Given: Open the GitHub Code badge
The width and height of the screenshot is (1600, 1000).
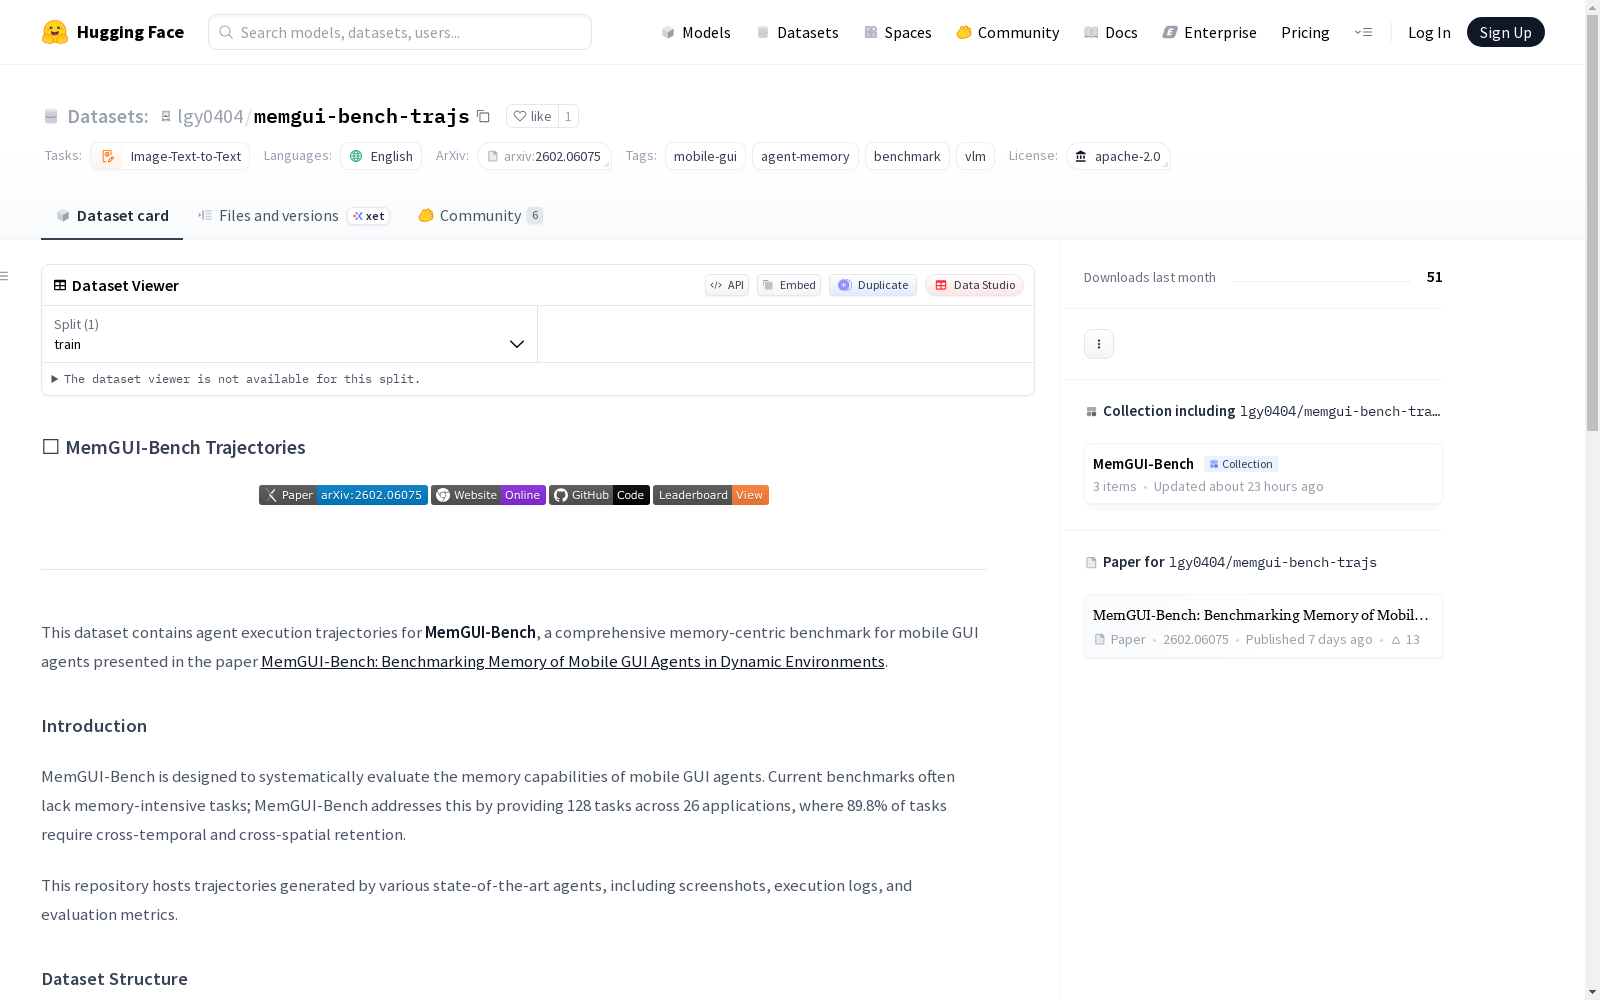Looking at the screenshot, I should tap(599, 495).
